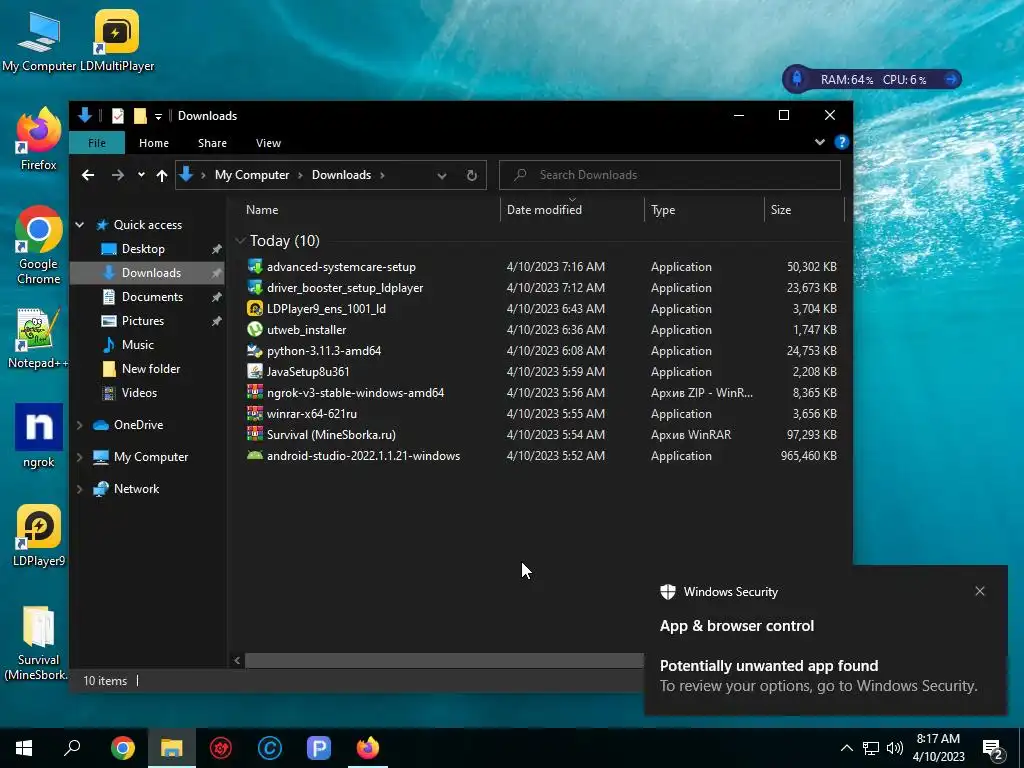Viewport: 1024px width, 768px height.
Task: Go up one level with the up arrow
Action: point(162,175)
